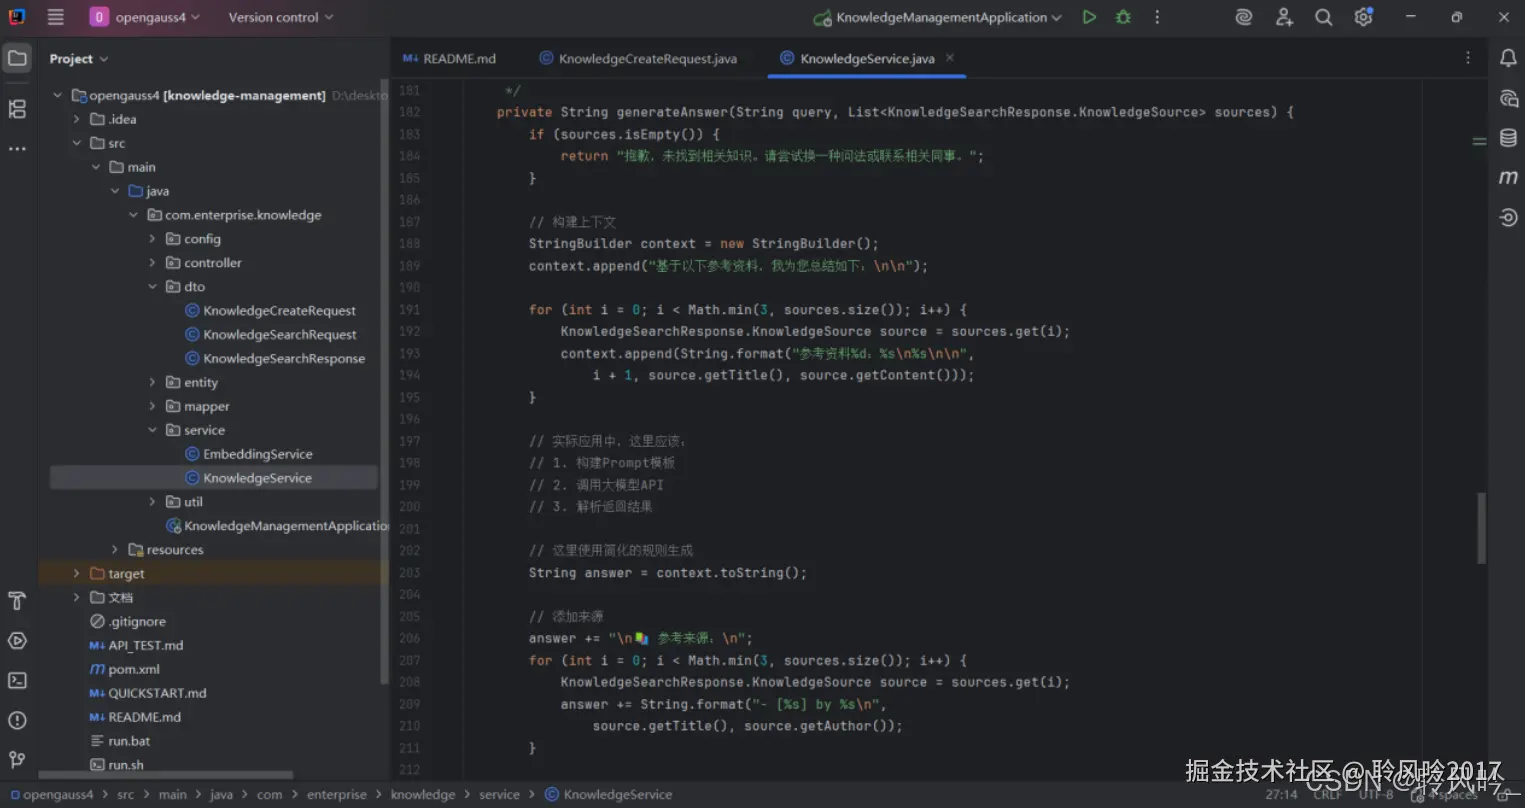Open the Git tool window icon
Image resolution: width=1525 pixels, height=808 pixels.
click(17, 760)
